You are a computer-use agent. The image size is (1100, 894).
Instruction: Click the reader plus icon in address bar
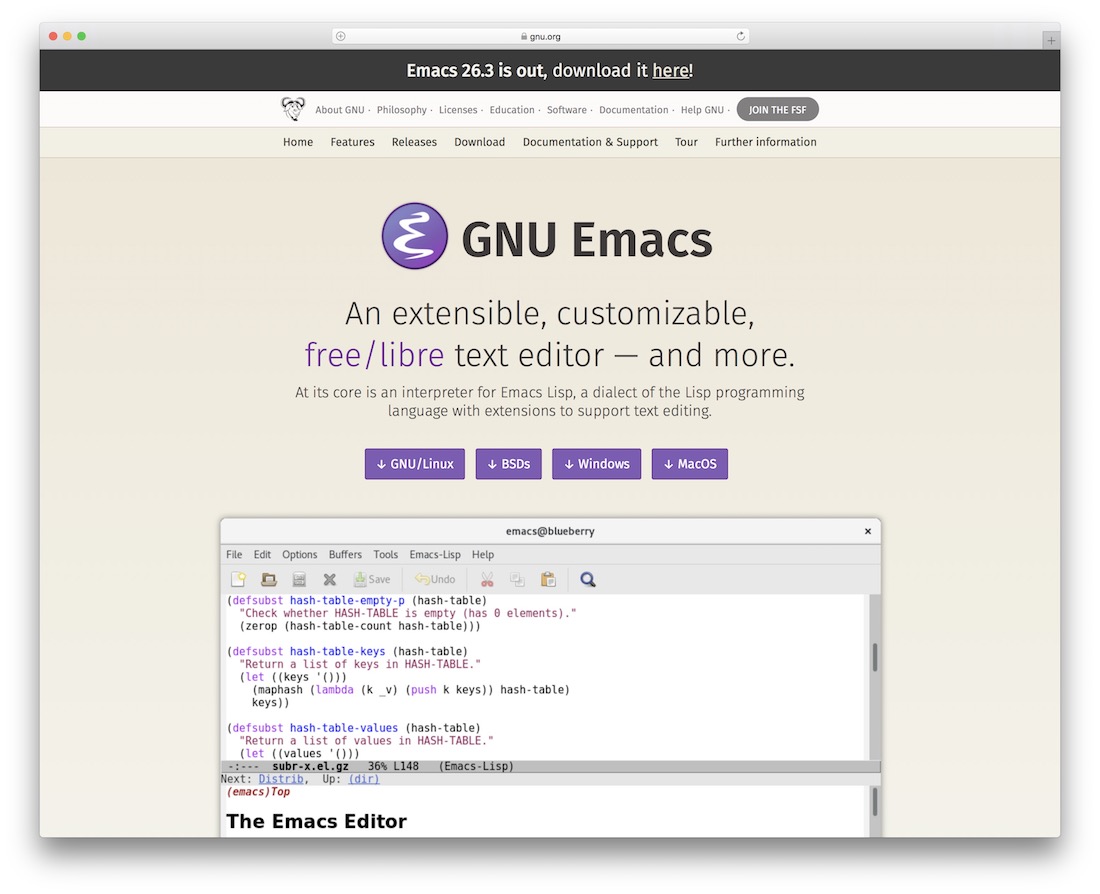pos(340,36)
